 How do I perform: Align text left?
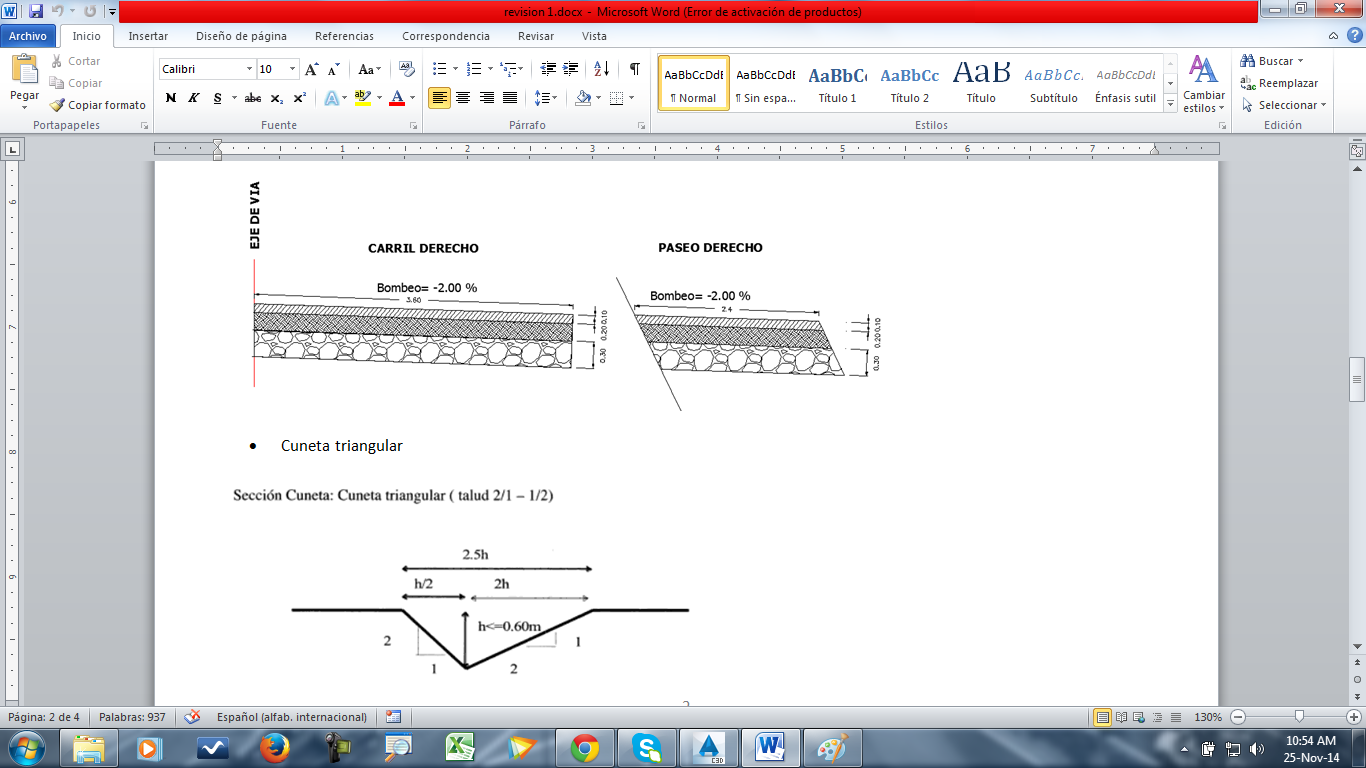pos(439,98)
